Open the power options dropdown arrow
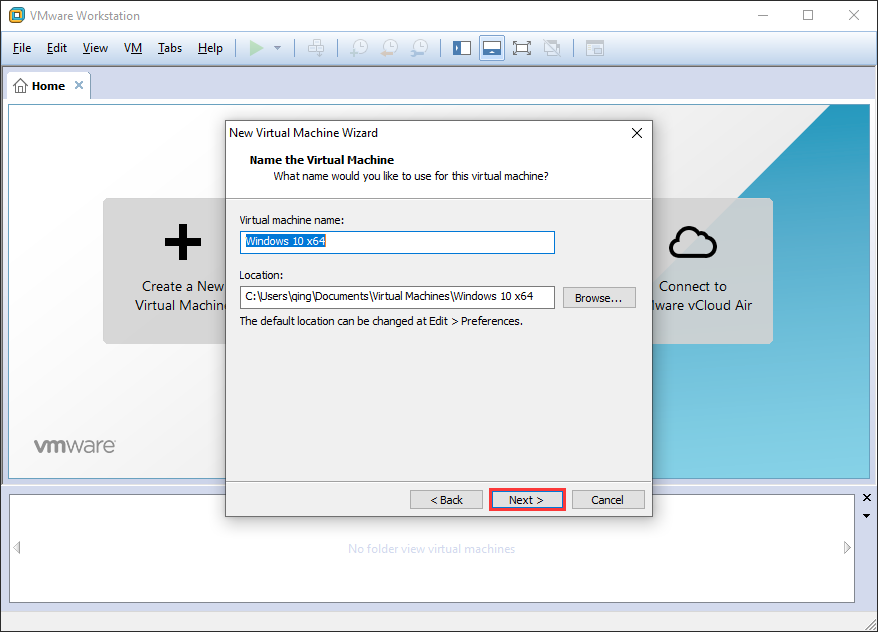The height and width of the screenshot is (632, 878). tap(277, 48)
